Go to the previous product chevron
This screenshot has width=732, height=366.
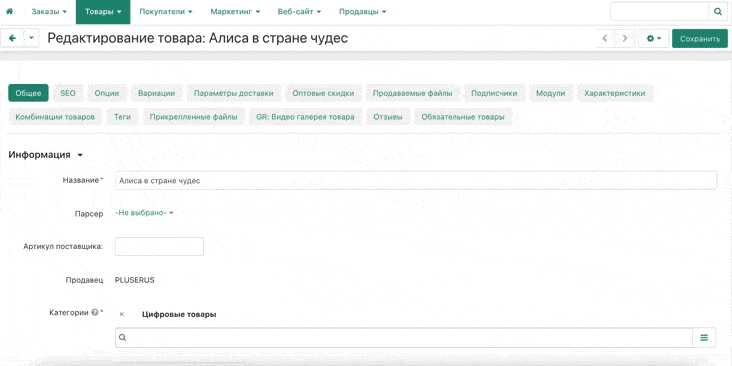[605, 39]
